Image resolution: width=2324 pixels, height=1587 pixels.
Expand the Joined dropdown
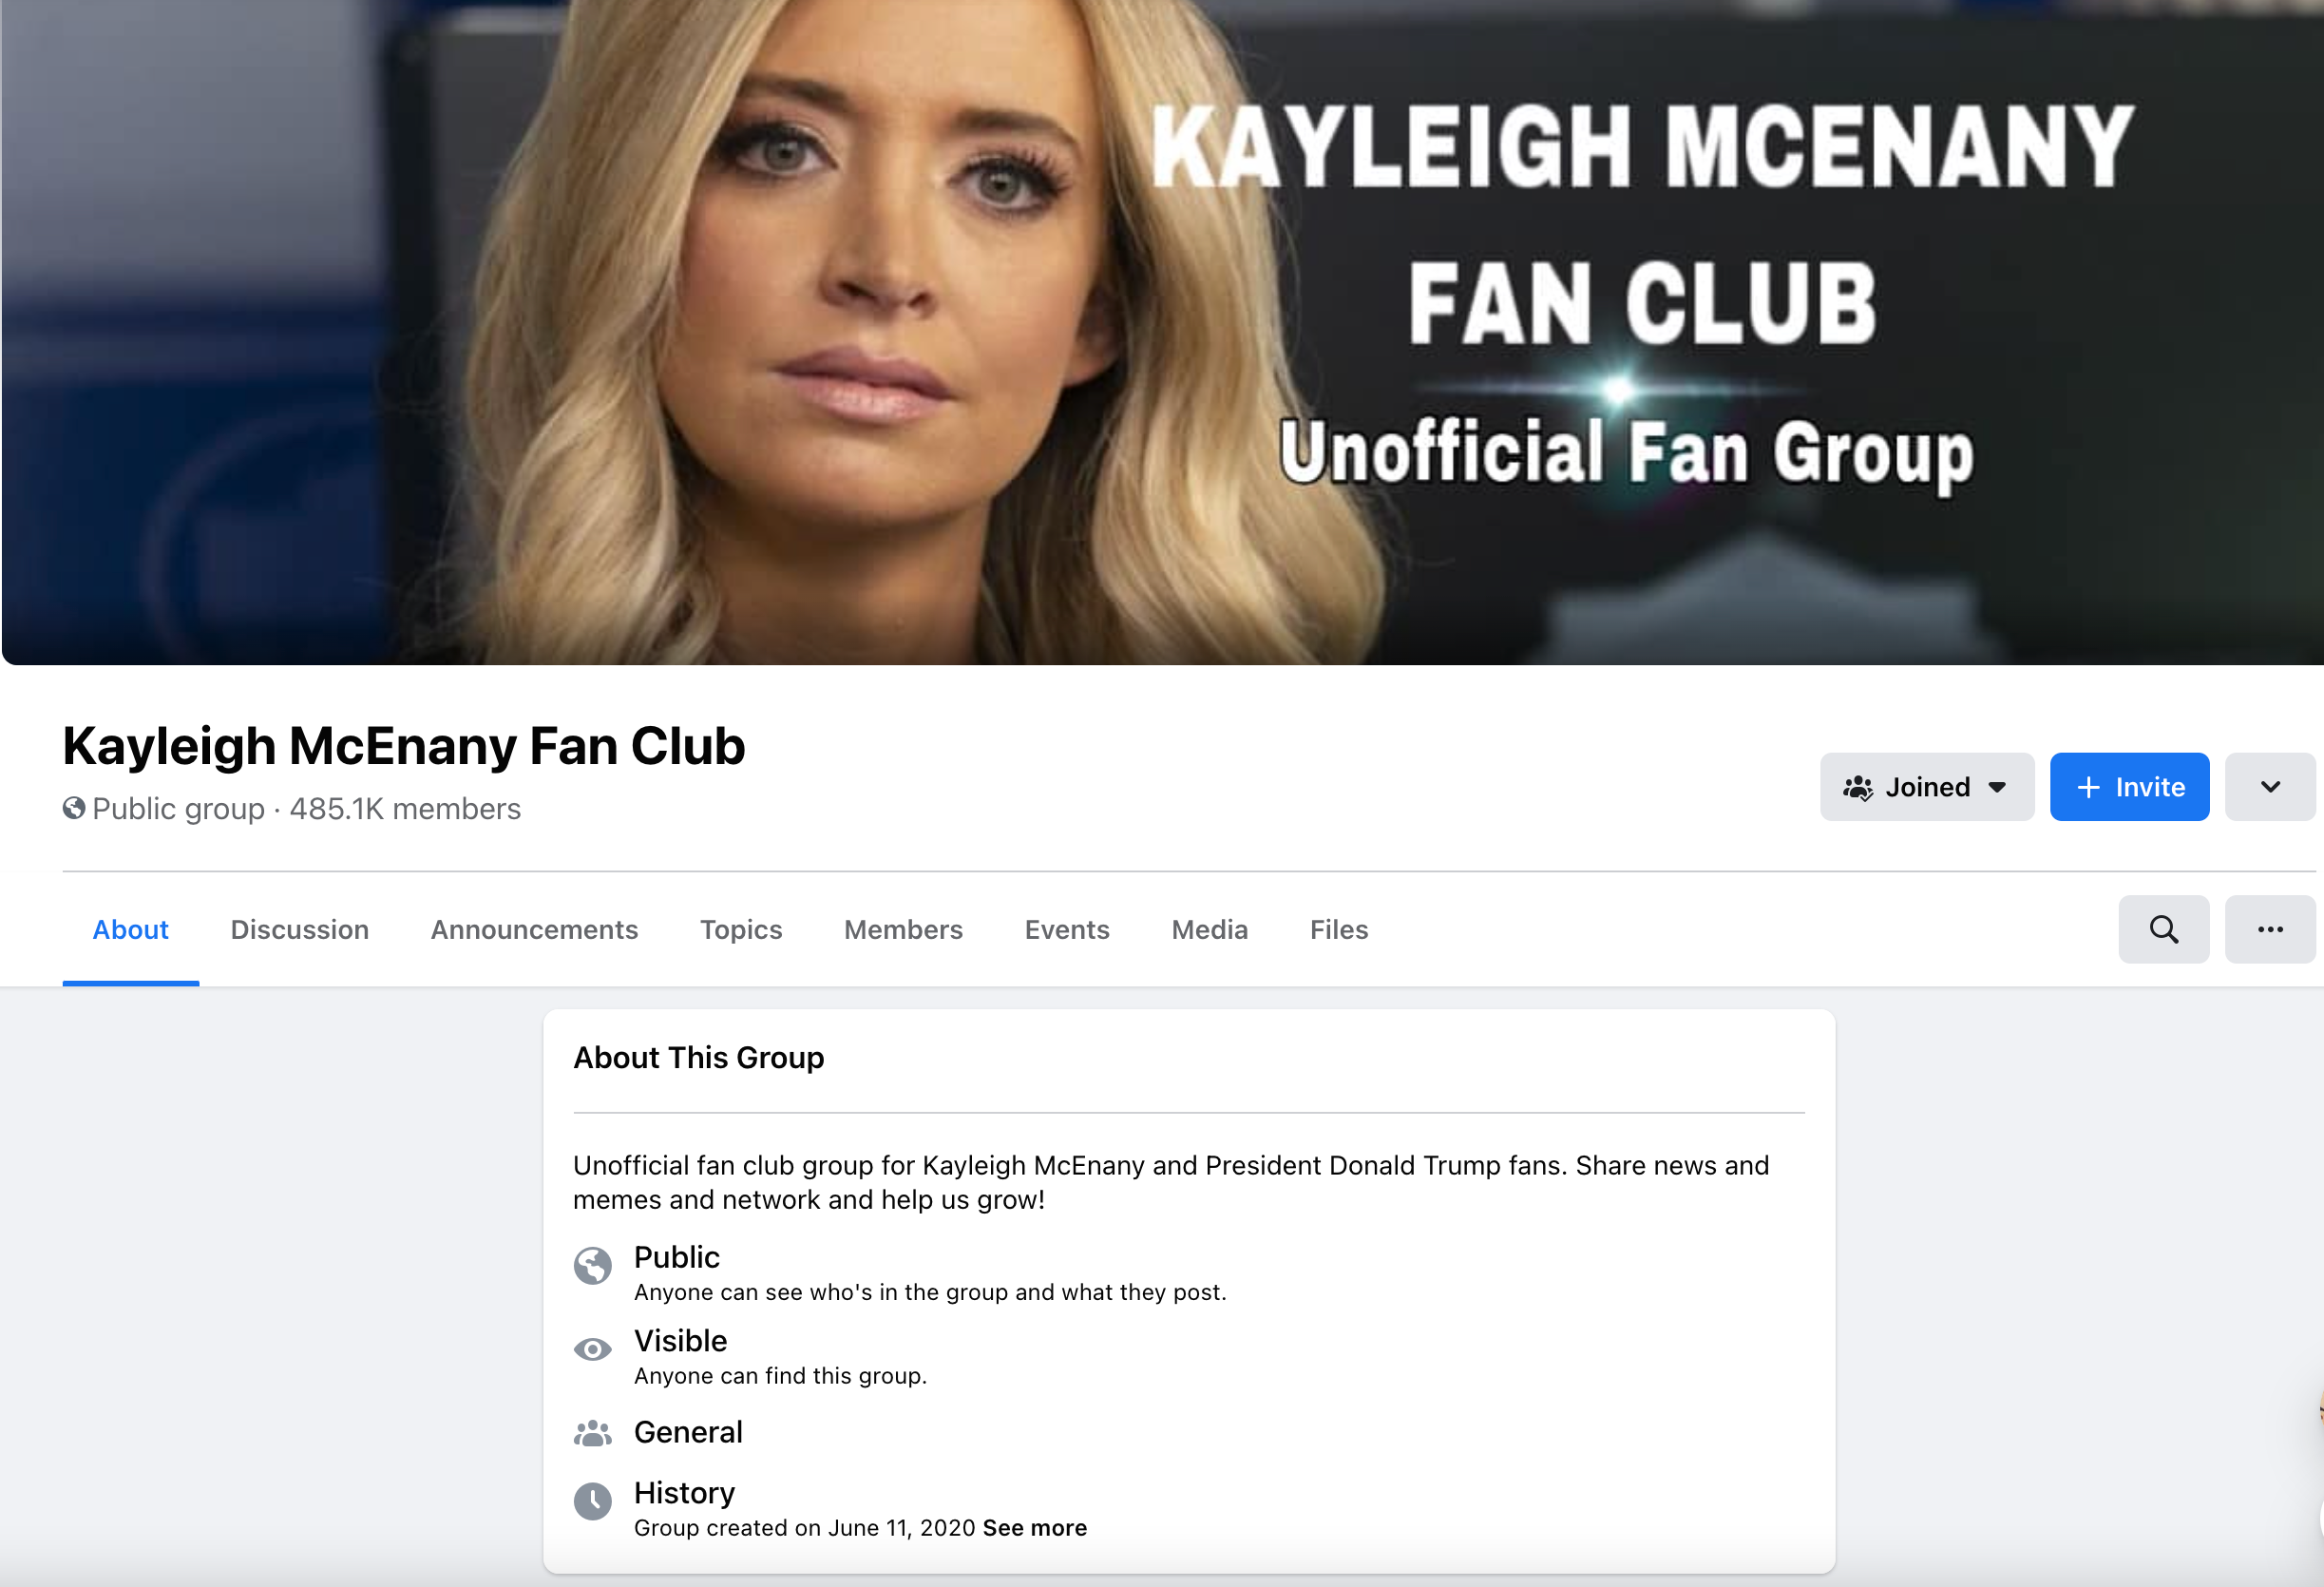pyautogui.click(x=1926, y=787)
